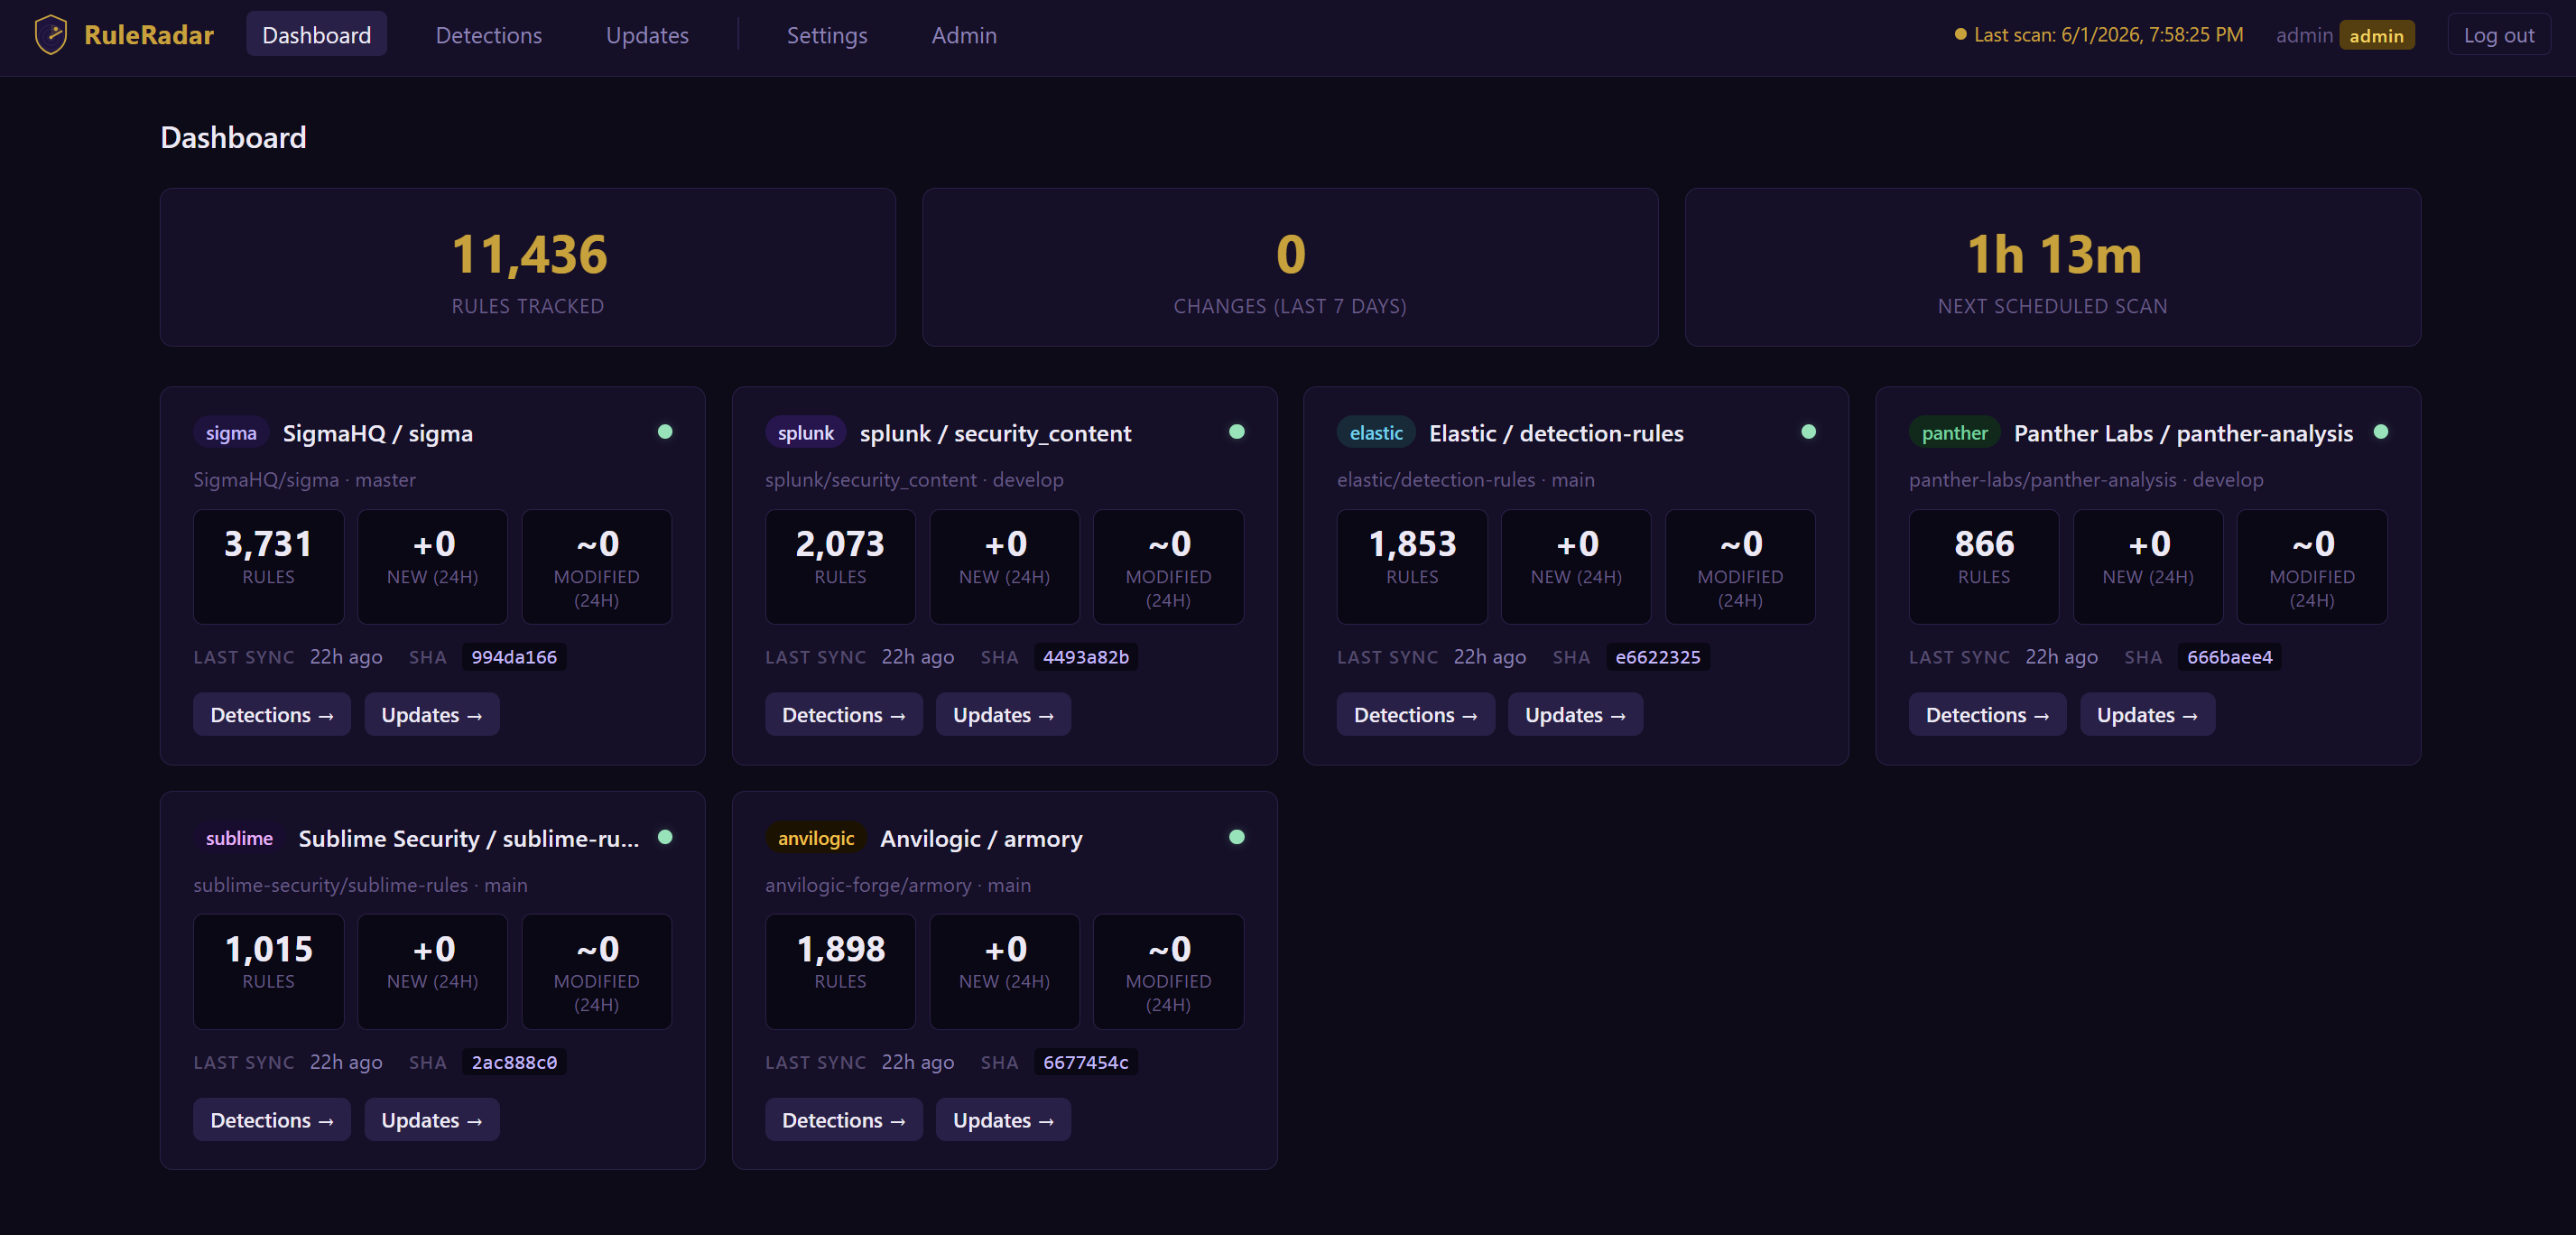Image resolution: width=2576 pixels, height=1235 pixels.
Task: Click the Anvilogic armory status dot
Action: tap(1237, 837)
